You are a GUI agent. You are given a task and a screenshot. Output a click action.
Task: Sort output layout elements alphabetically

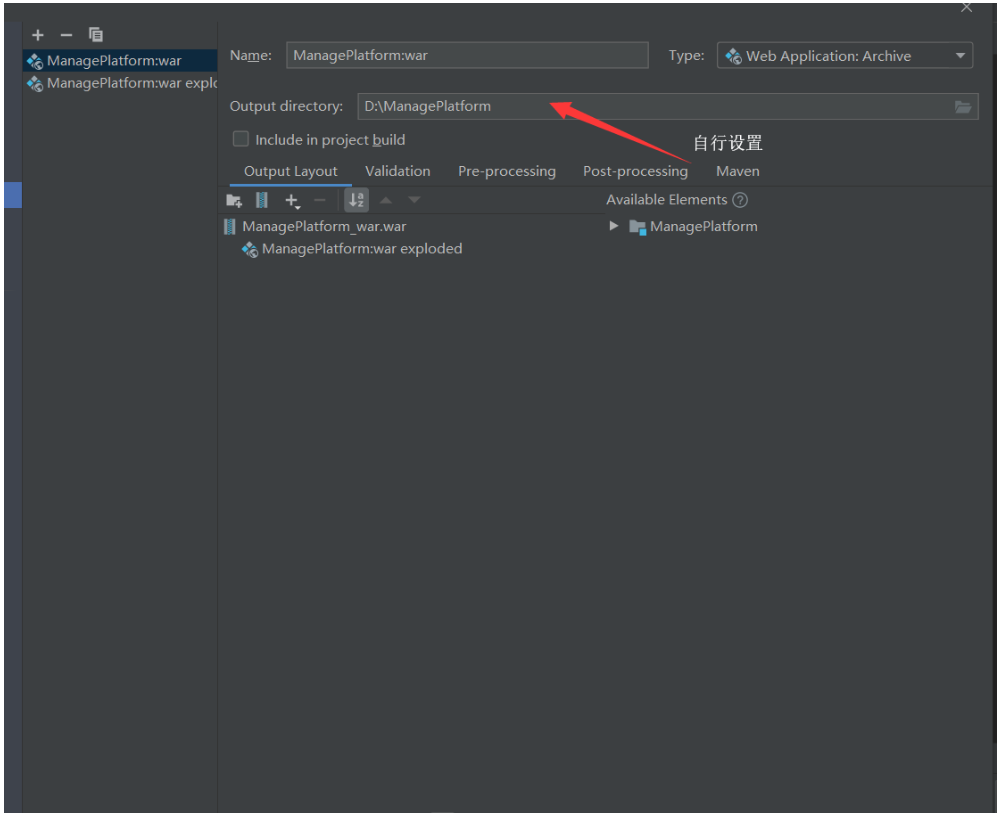356,200
